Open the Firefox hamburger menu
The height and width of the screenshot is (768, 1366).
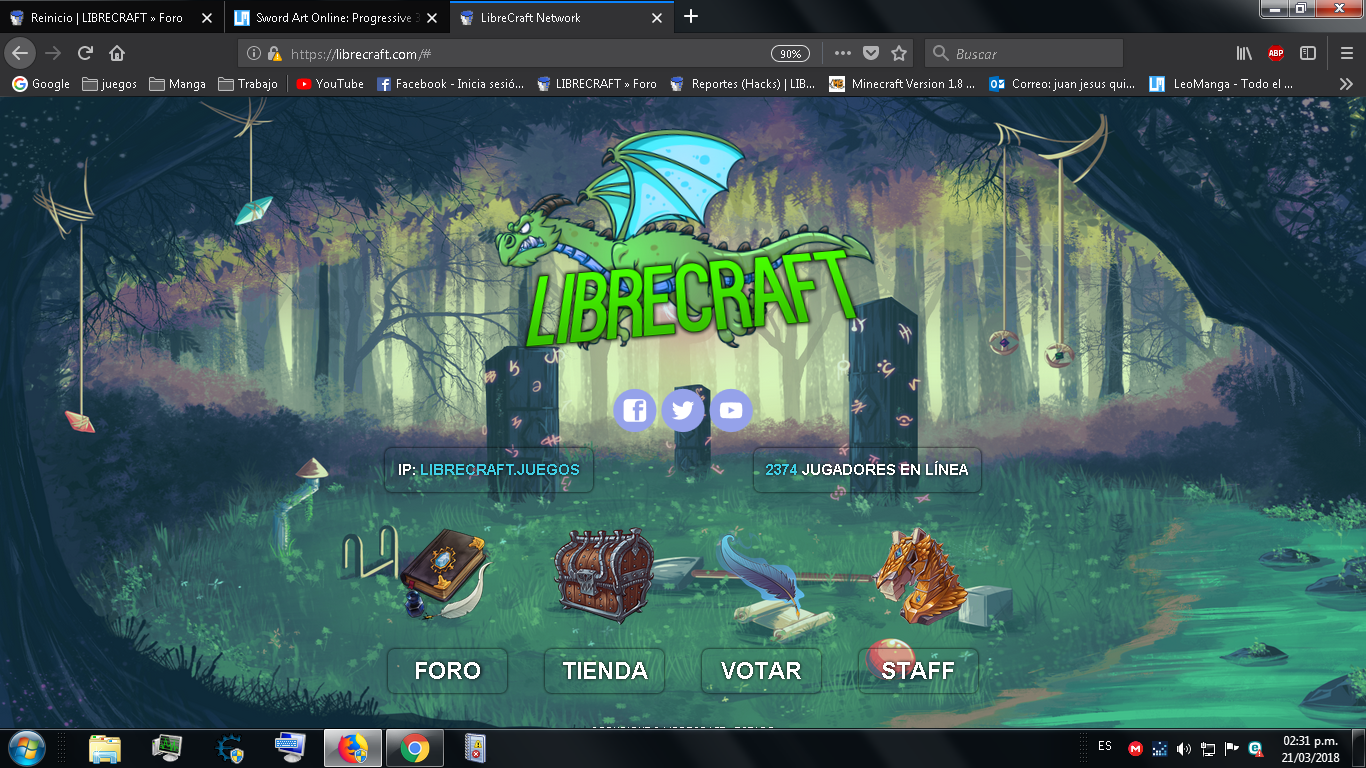(1346, 54)
